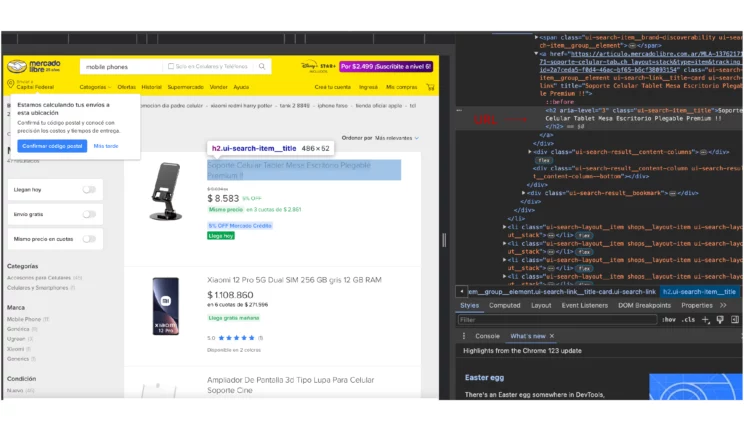Show more Styles pane tabs chevron
744x425 pixels.
(723, 305)
